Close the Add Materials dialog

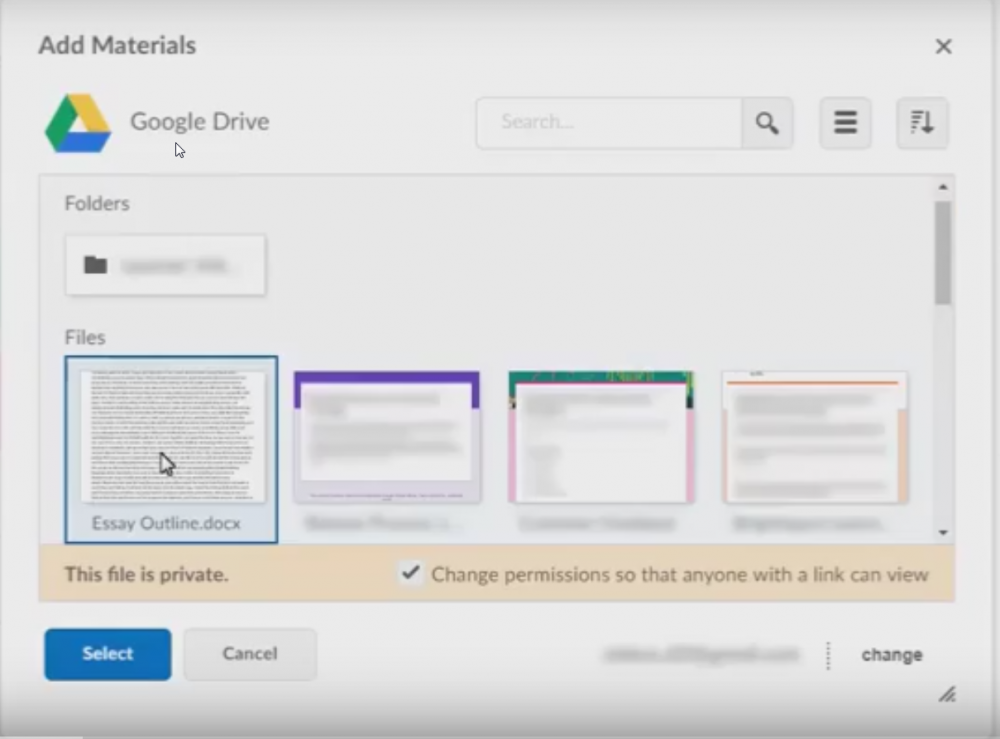tap(943, 46)
